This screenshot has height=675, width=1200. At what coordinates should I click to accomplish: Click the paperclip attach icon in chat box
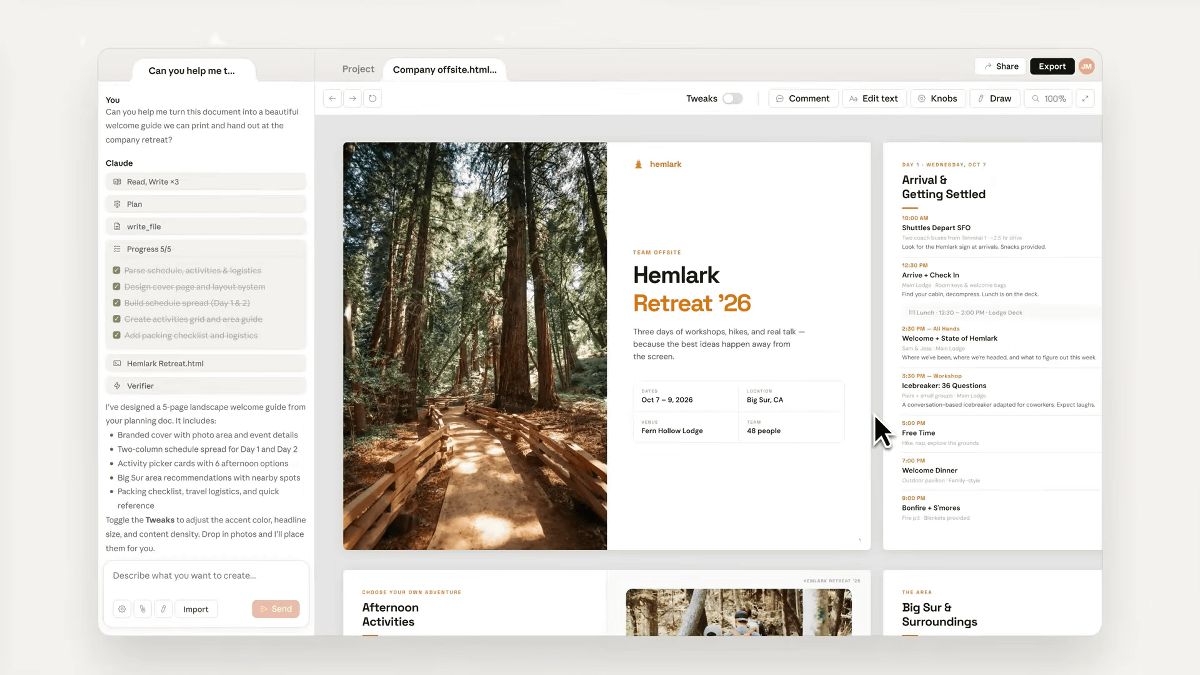pyautogui.click(x=143, y=609)
